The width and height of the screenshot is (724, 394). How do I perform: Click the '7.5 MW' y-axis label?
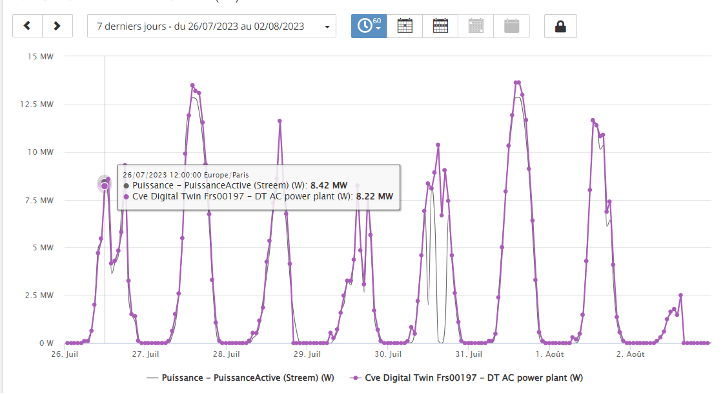[x=39, y=200]
